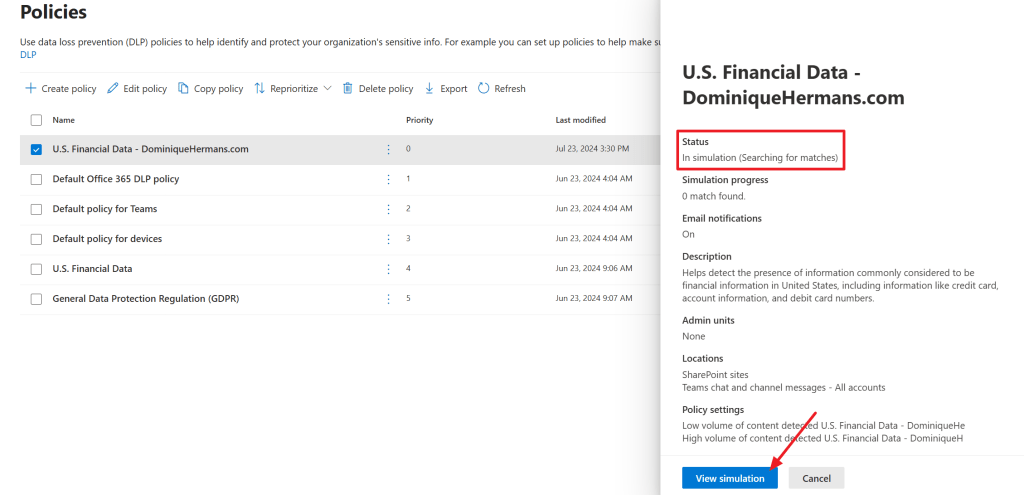The image size is (1024, 495).
Task: Click the Edit policy pencil icon
Action: pyautogui.click(x=113, y=89)
